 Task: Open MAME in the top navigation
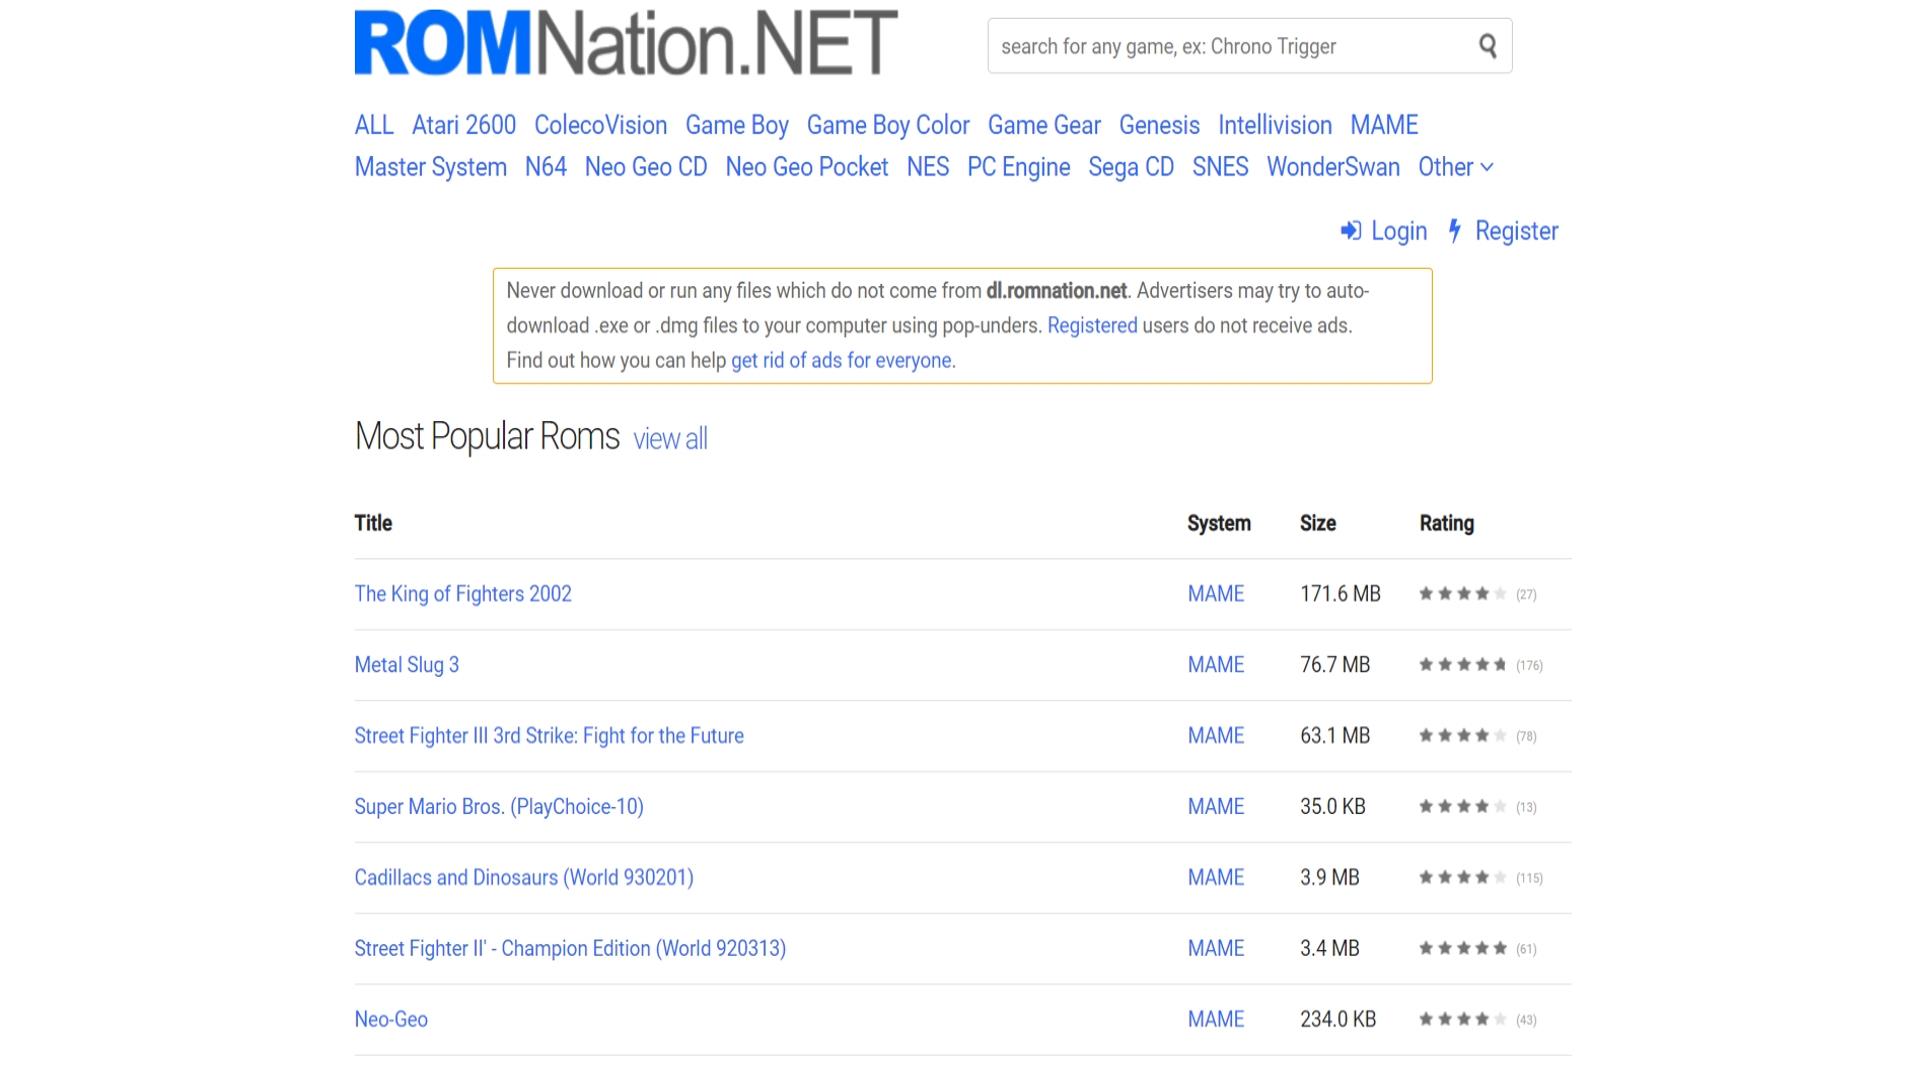[1384, 125]
